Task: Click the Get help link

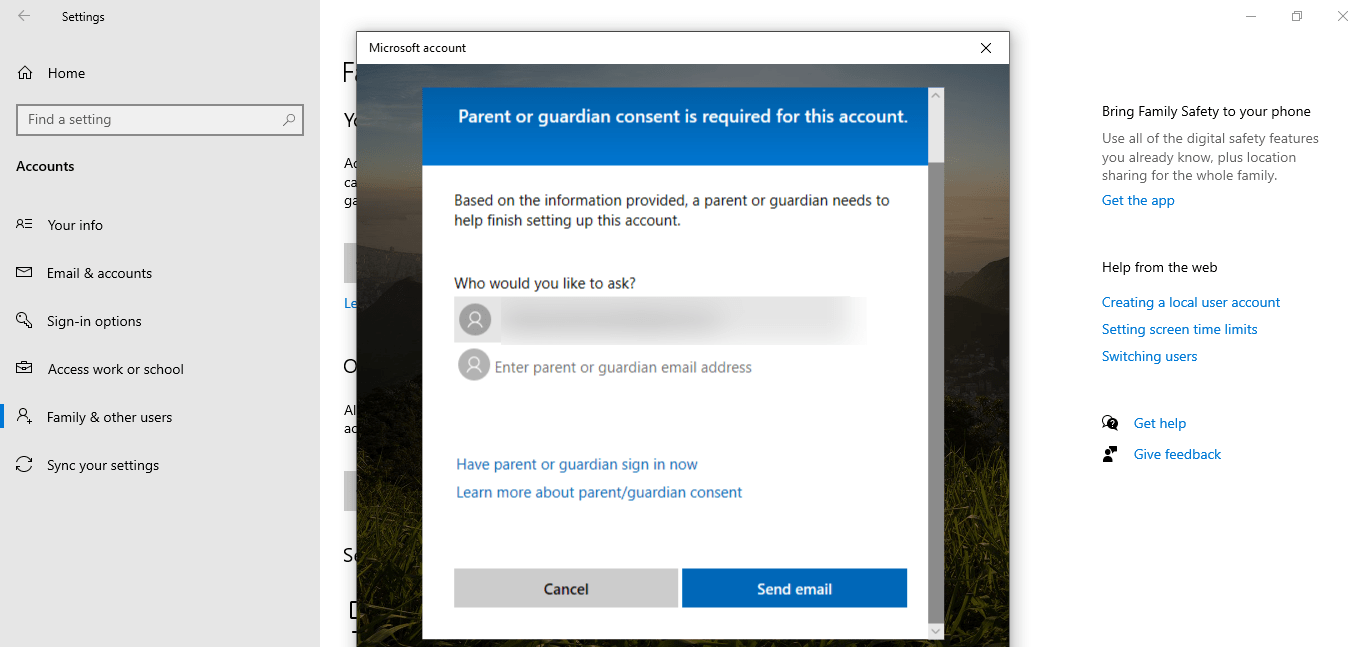Action: point(1160,423)
